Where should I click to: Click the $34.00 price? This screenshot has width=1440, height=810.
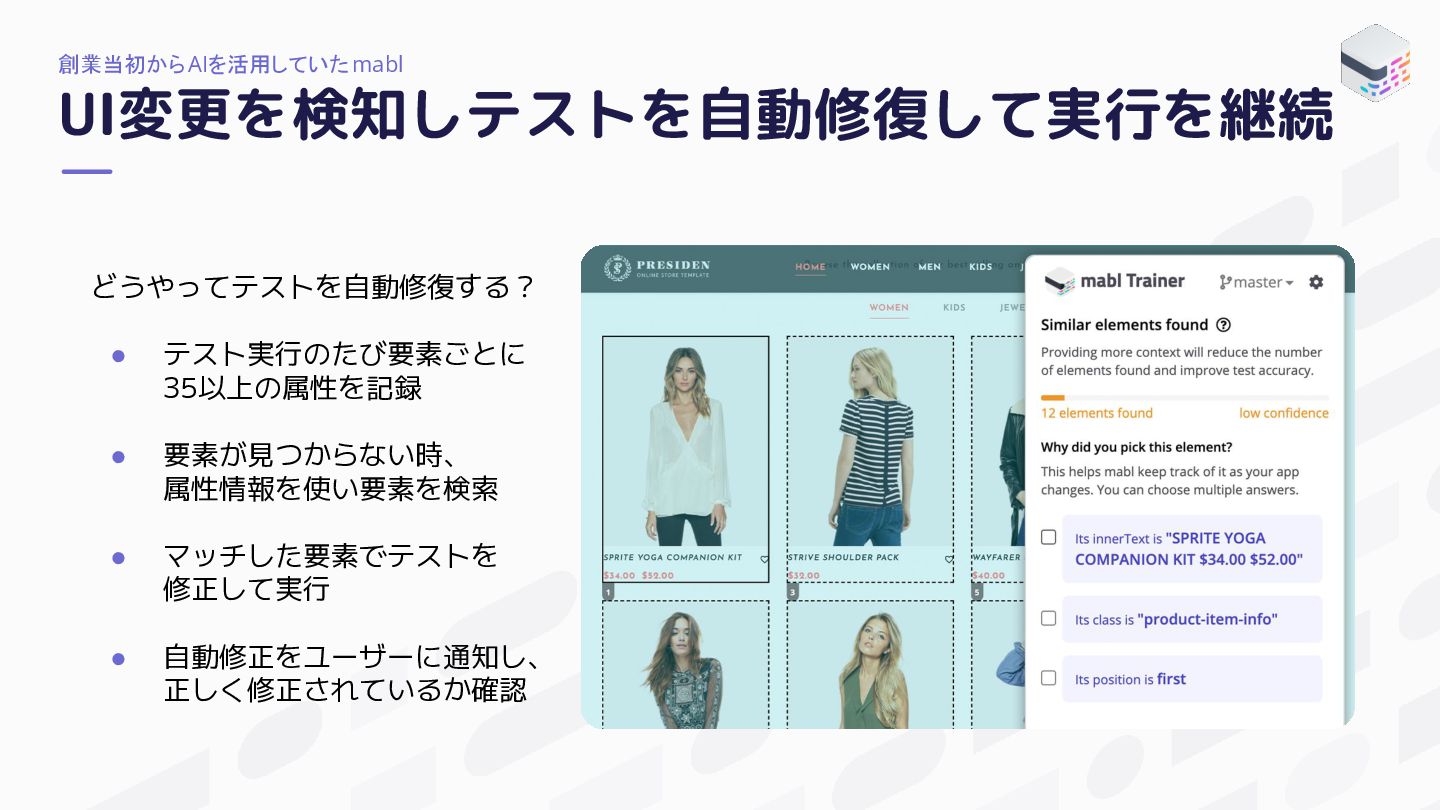pos(619,576)
